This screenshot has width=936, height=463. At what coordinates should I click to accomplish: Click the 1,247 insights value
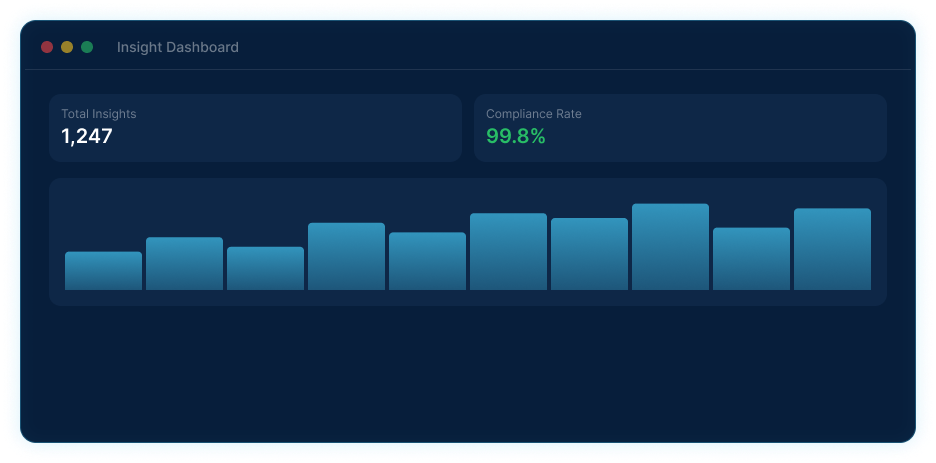[x=86, y=137]
